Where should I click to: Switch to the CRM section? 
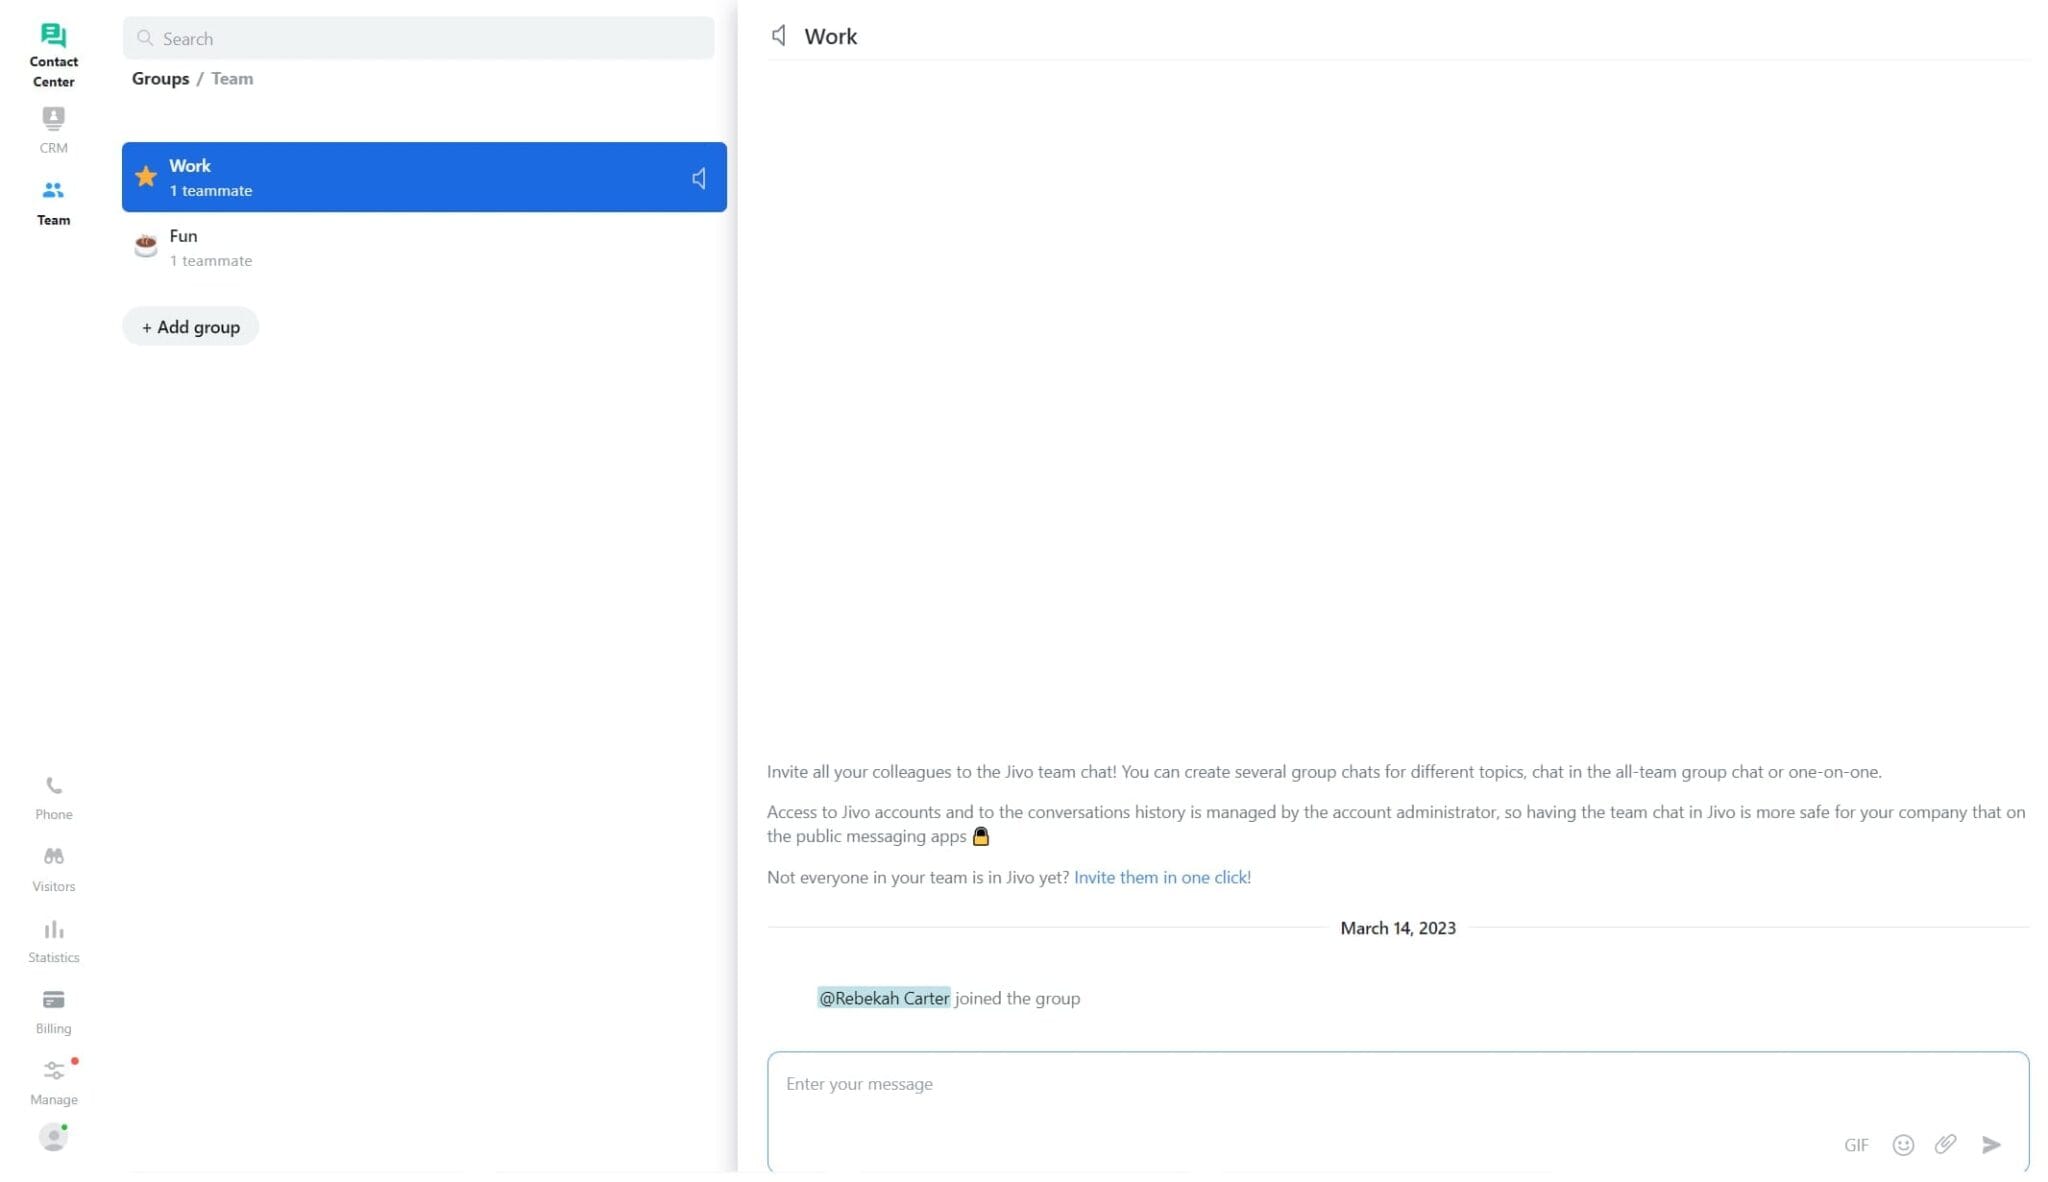click(53, 128)
